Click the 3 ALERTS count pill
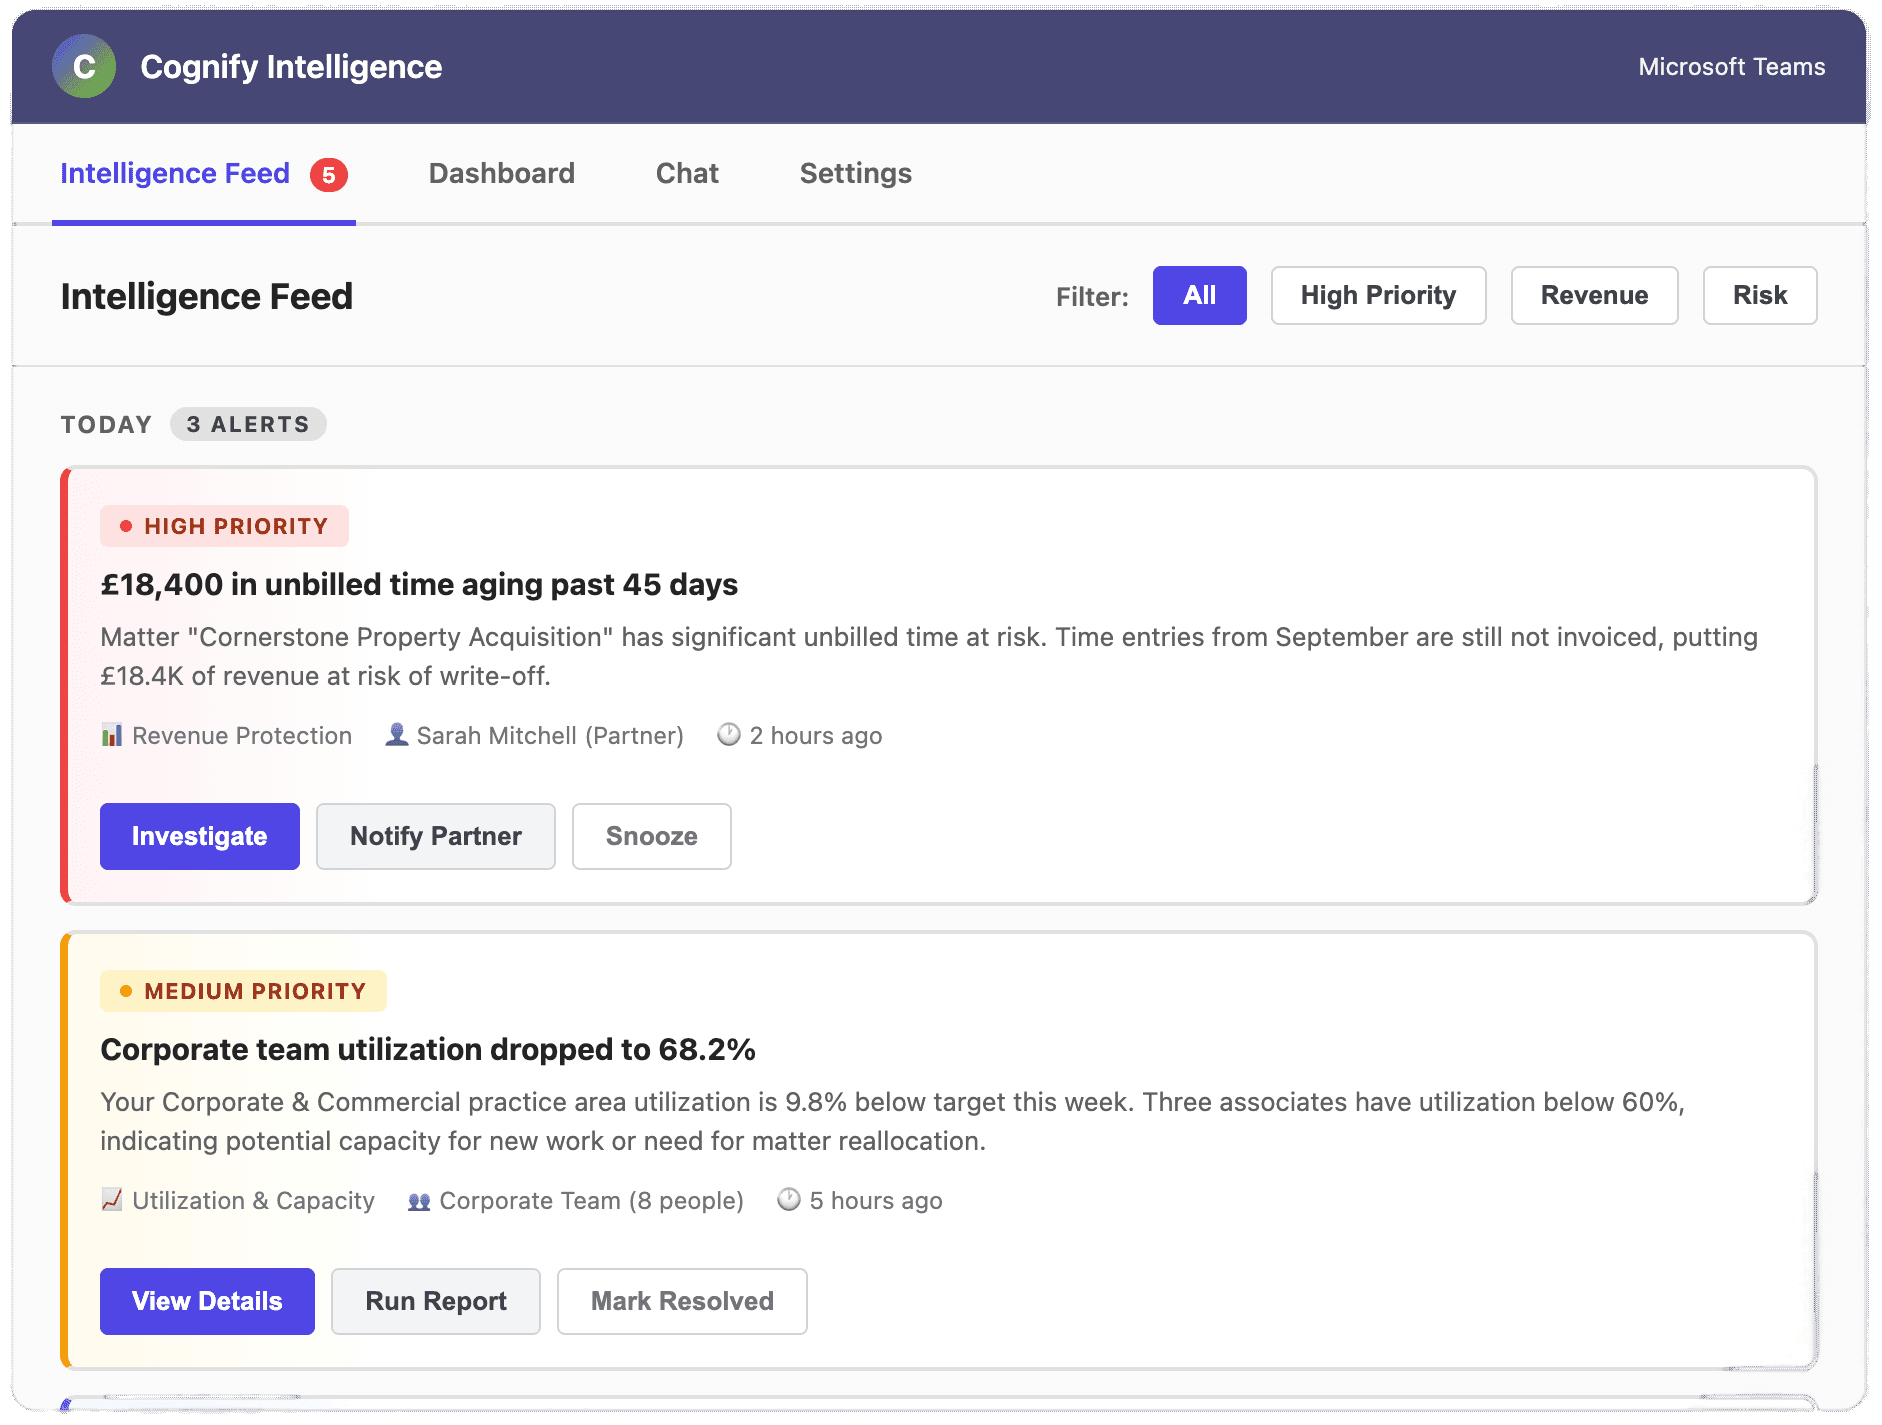 (248, 424)
